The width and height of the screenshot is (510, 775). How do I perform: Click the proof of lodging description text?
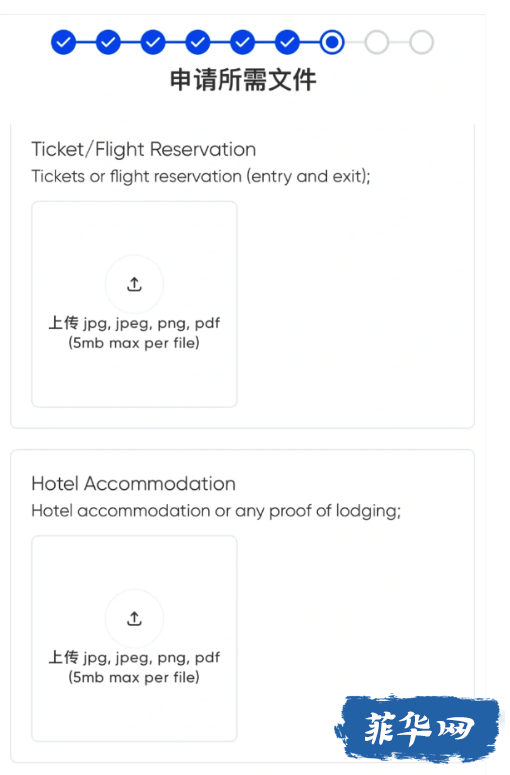pyautogui.click(x=216, y=511)
